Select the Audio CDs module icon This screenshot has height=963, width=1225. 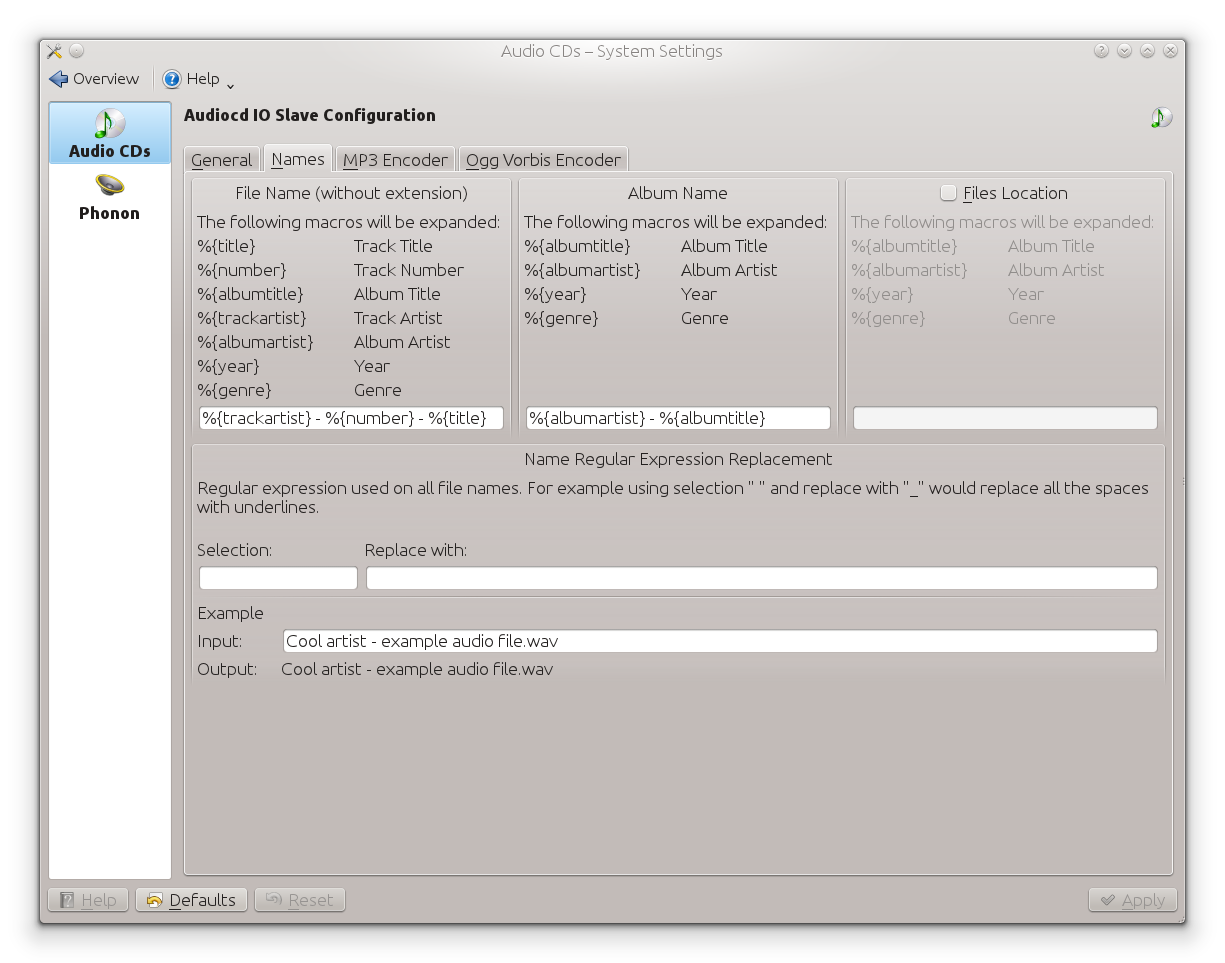110,123
